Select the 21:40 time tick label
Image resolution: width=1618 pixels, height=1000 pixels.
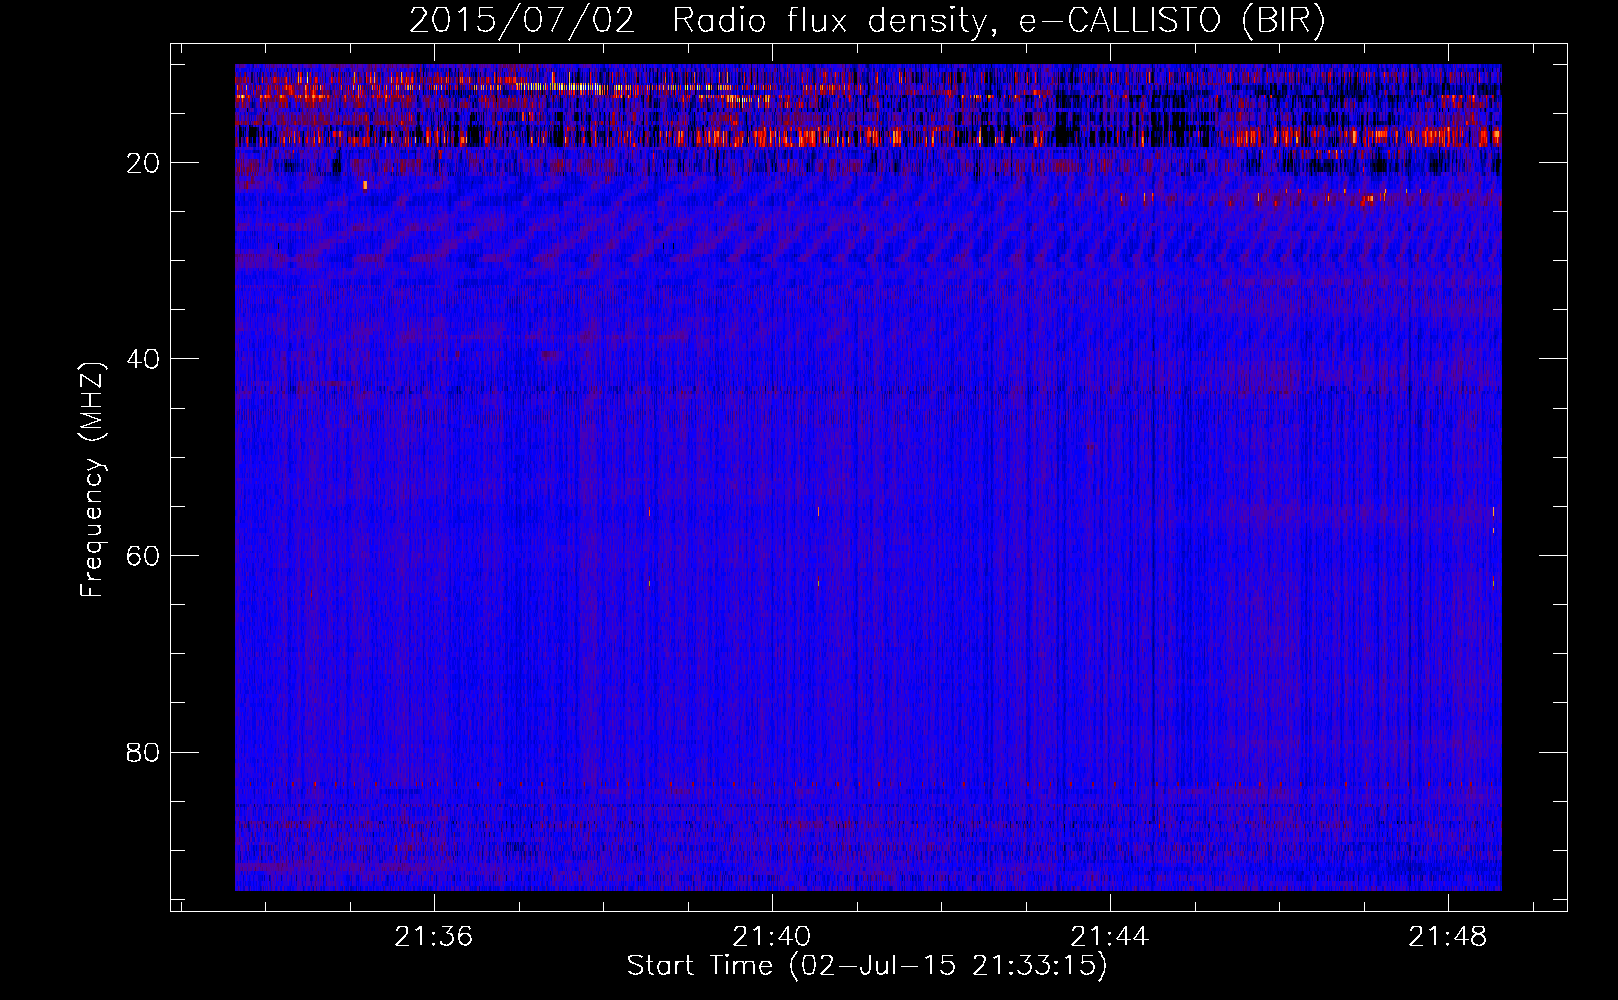[x=771, y=937]
